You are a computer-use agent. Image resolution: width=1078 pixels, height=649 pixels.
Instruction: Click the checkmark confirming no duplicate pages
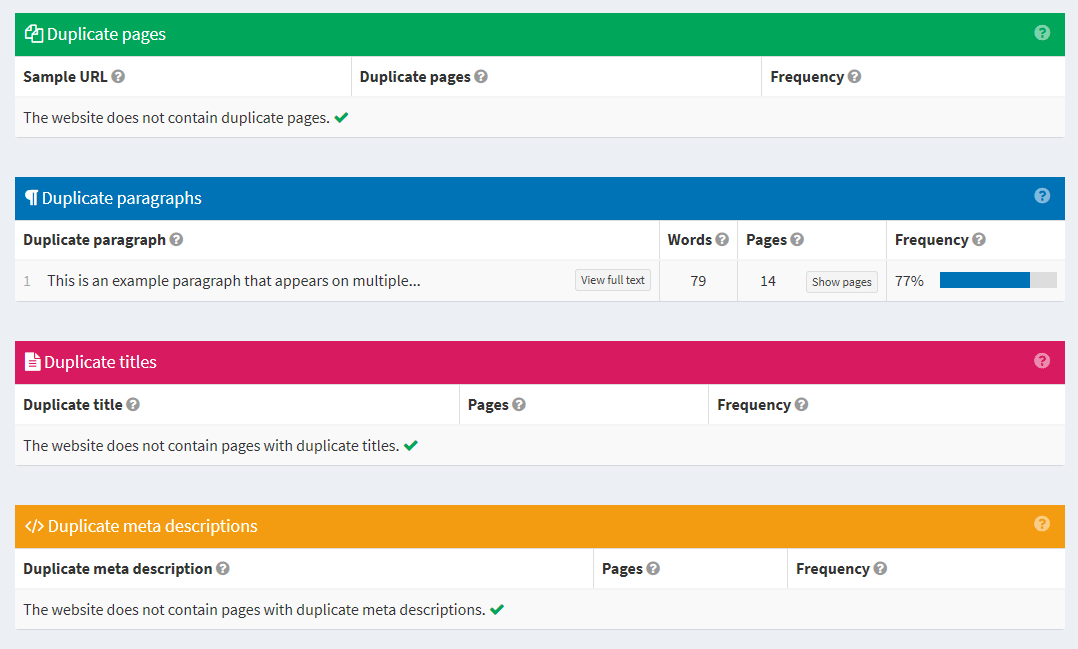[341, 117]
